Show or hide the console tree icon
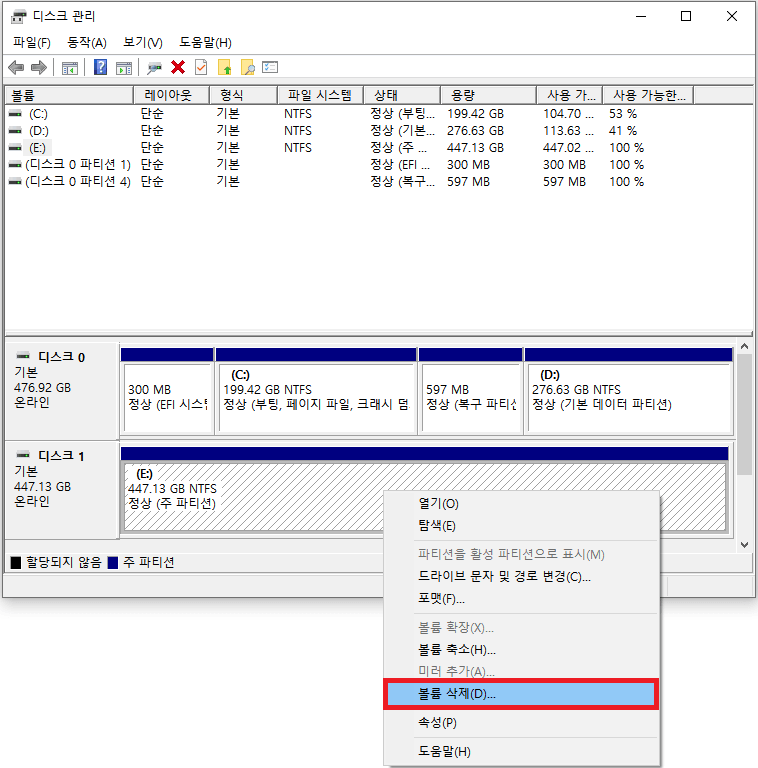Image resolution: width=758 pixels, height=768 pixels. point(70,68)
